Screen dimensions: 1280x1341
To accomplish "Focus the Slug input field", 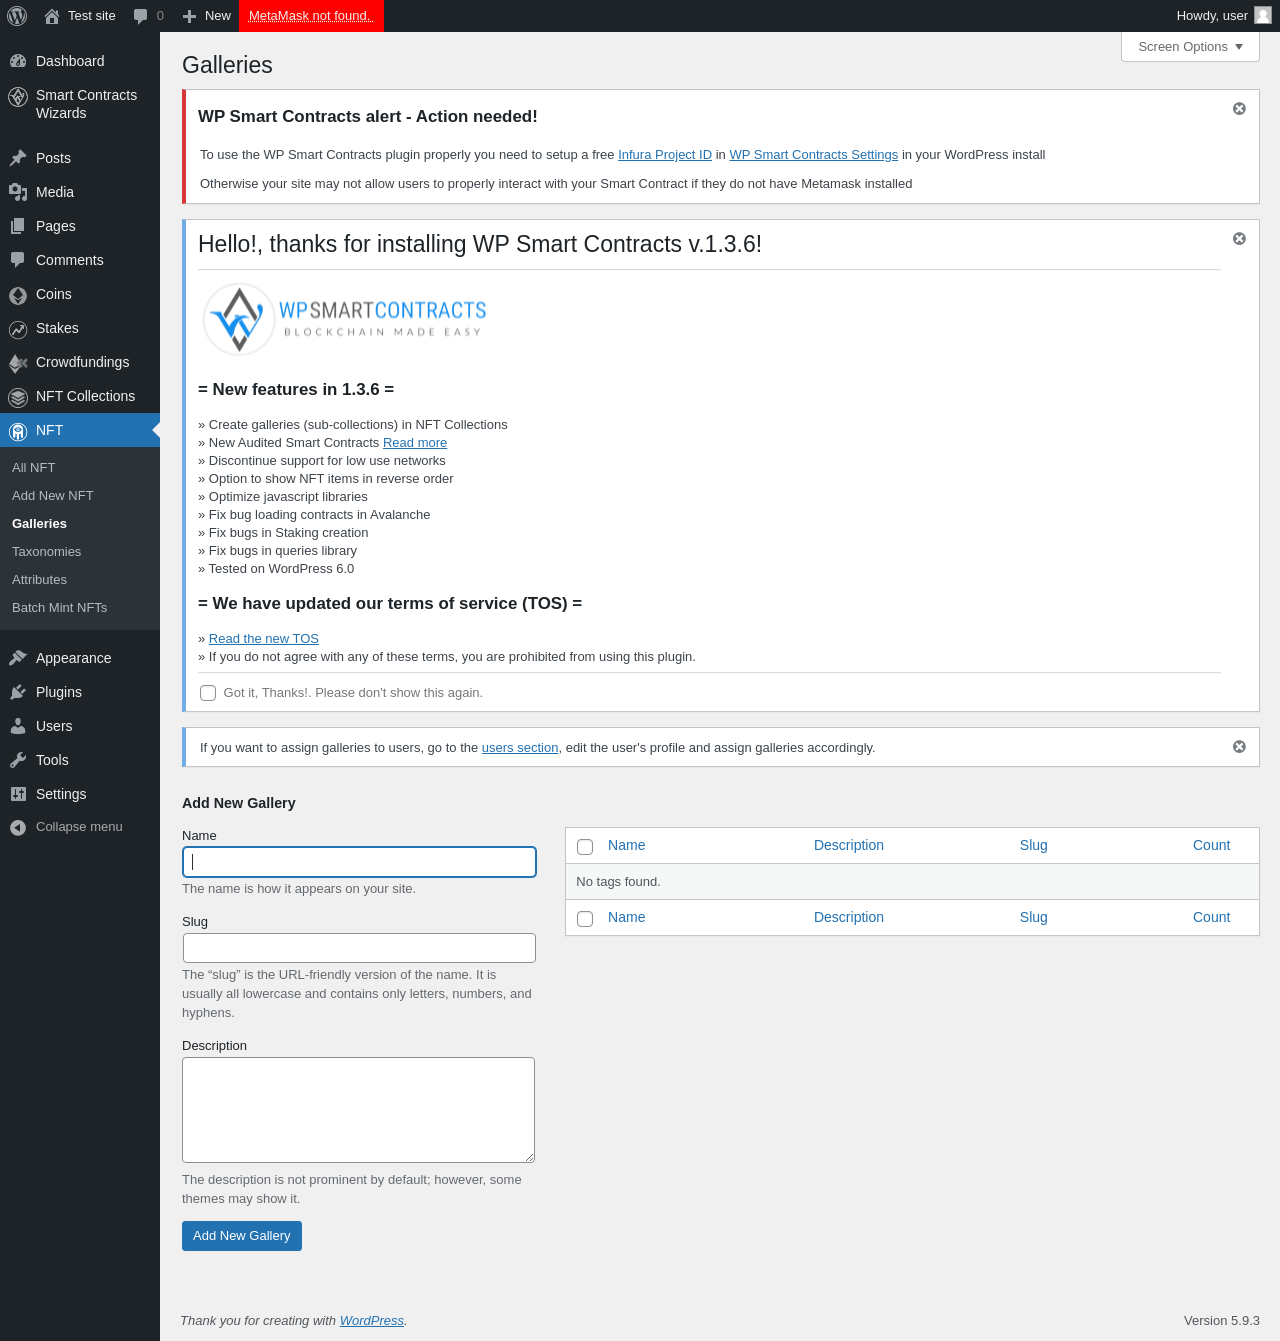I will pos(359,948).
